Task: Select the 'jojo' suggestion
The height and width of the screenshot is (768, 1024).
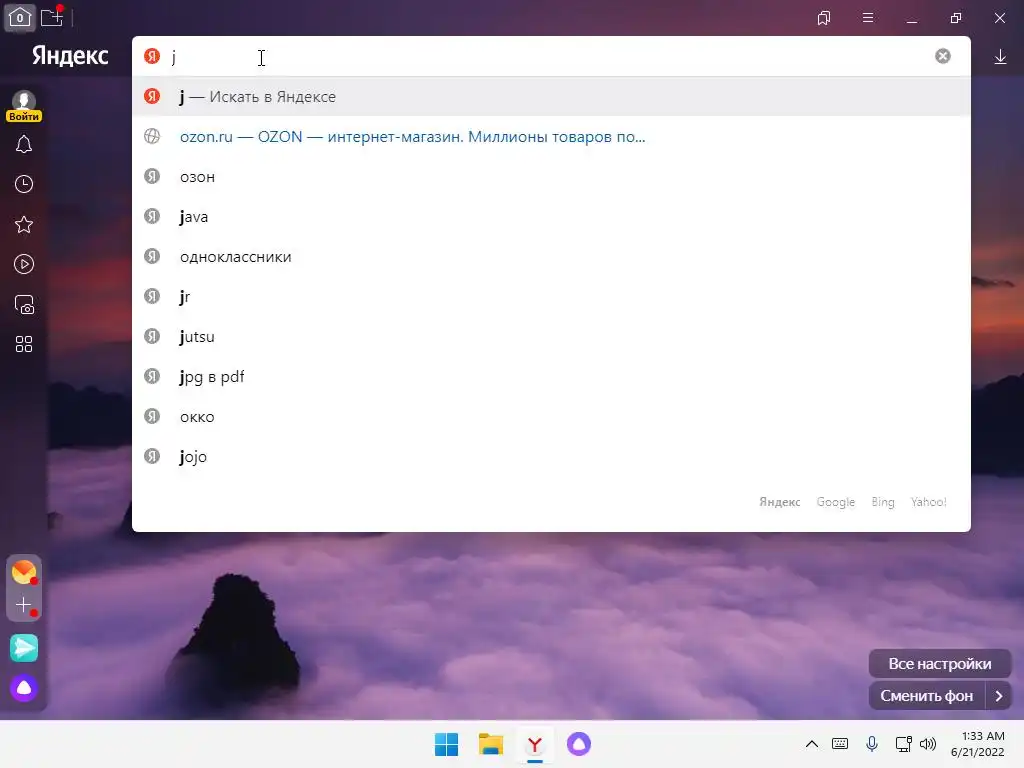Action: [551, 456]
